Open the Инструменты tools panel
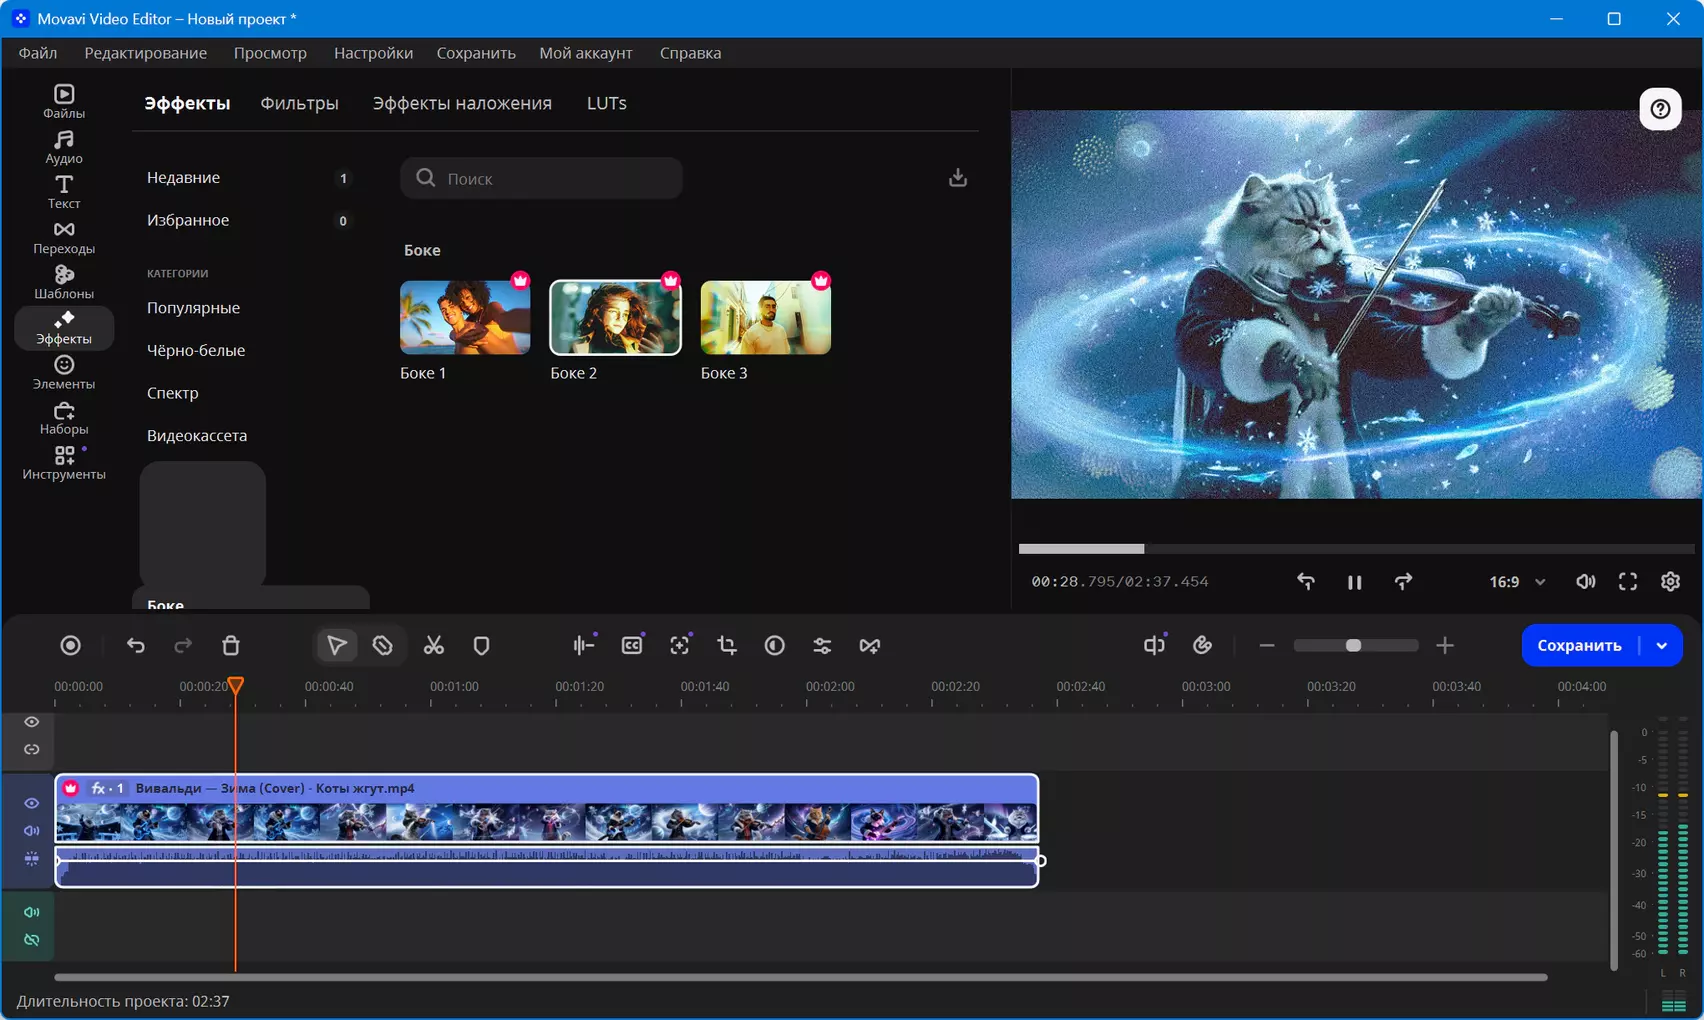Image resolution: width=1704 pixels, height=1020 pixels. [64, 463]
